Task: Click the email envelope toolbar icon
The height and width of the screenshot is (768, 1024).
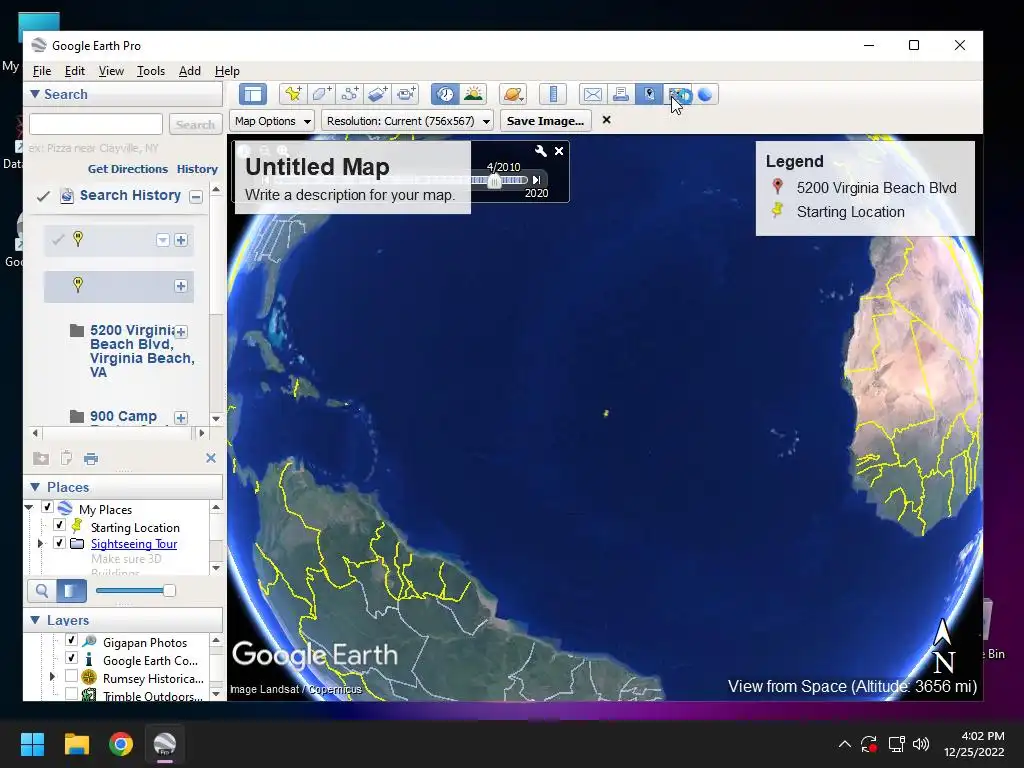Action: coord(592,95)
